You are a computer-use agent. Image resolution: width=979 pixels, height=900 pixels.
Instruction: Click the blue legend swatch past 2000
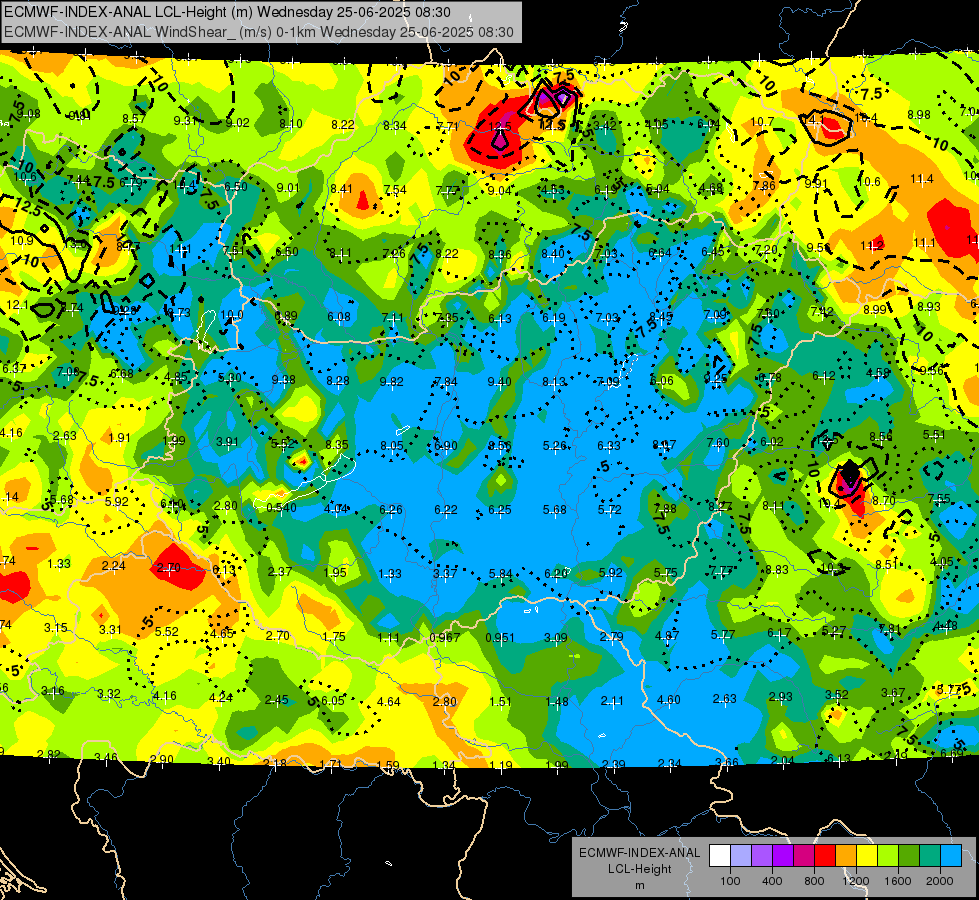[x=951, y=856]
